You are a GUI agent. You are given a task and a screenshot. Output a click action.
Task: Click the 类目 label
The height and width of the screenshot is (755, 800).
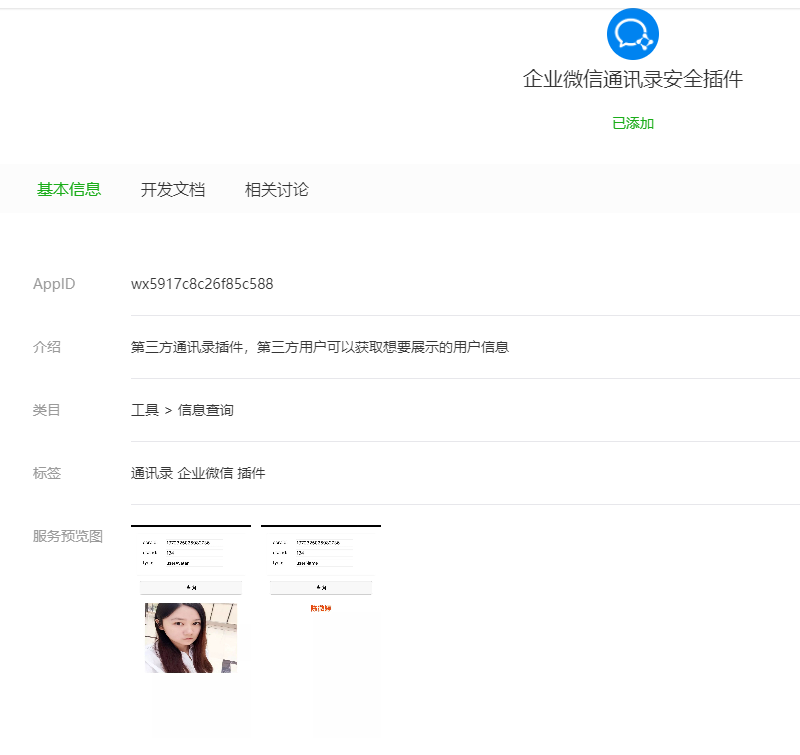pyautogui.click(x=47, y=410)
